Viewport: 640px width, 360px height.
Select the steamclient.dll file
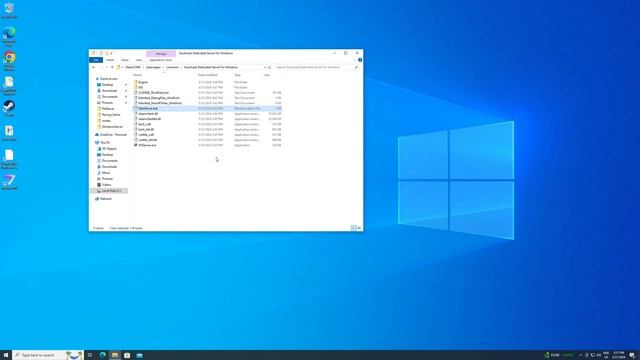tap(147, 113)
